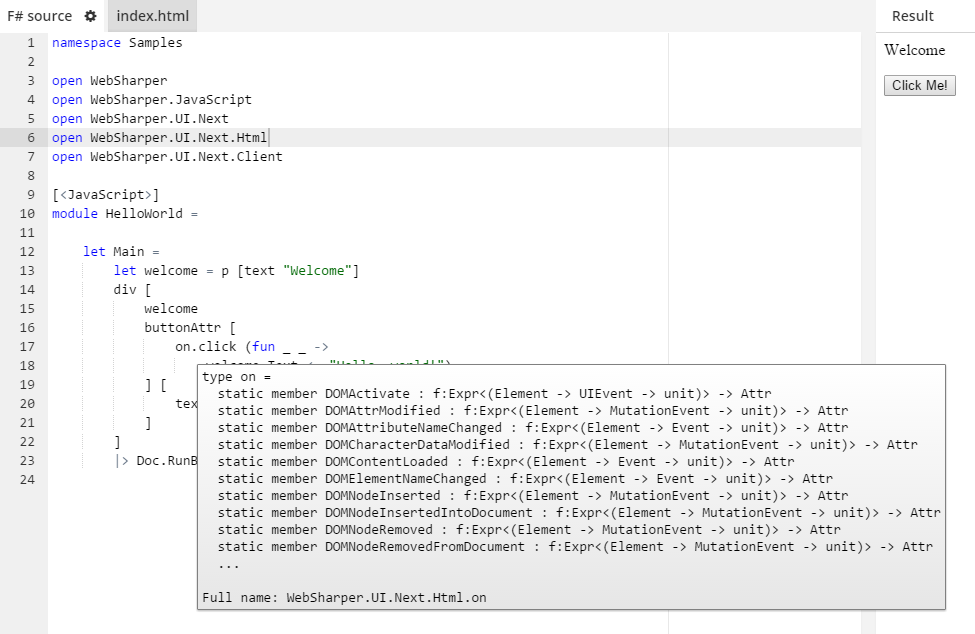975x634 pixels.
Task: Switch to the index.html tab
Action: [x=152, y=16]
